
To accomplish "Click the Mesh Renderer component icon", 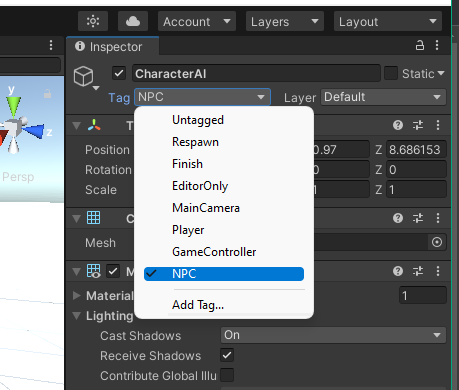I will point(93,271).
